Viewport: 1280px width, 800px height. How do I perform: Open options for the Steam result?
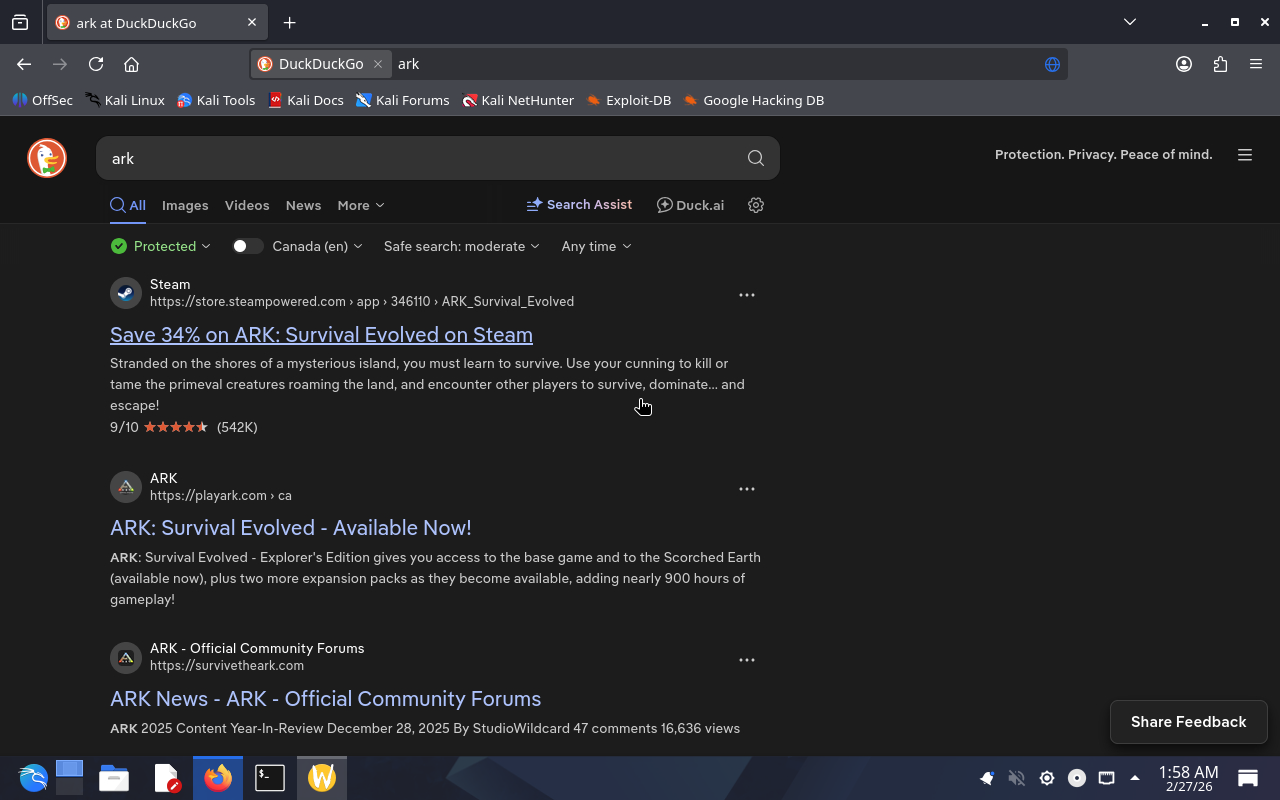(x=747, y=295)
